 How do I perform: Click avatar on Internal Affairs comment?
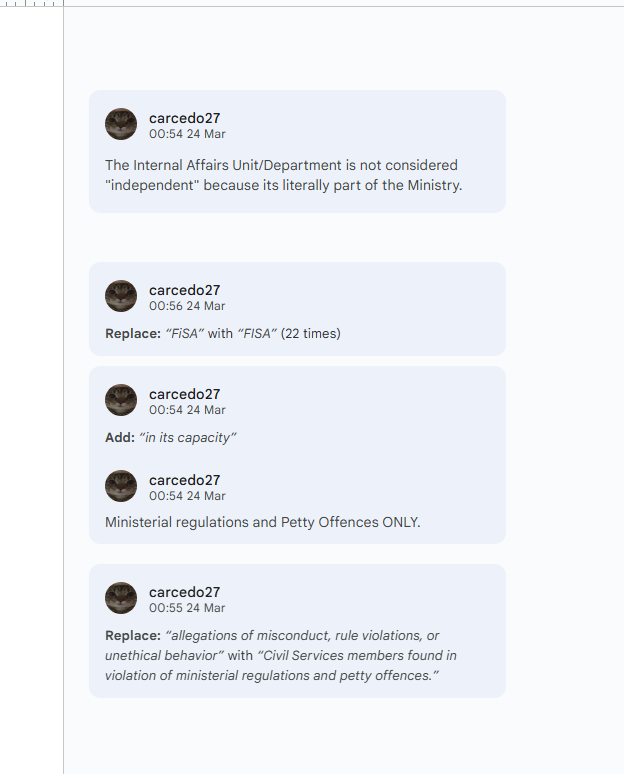tap(121, 124)
